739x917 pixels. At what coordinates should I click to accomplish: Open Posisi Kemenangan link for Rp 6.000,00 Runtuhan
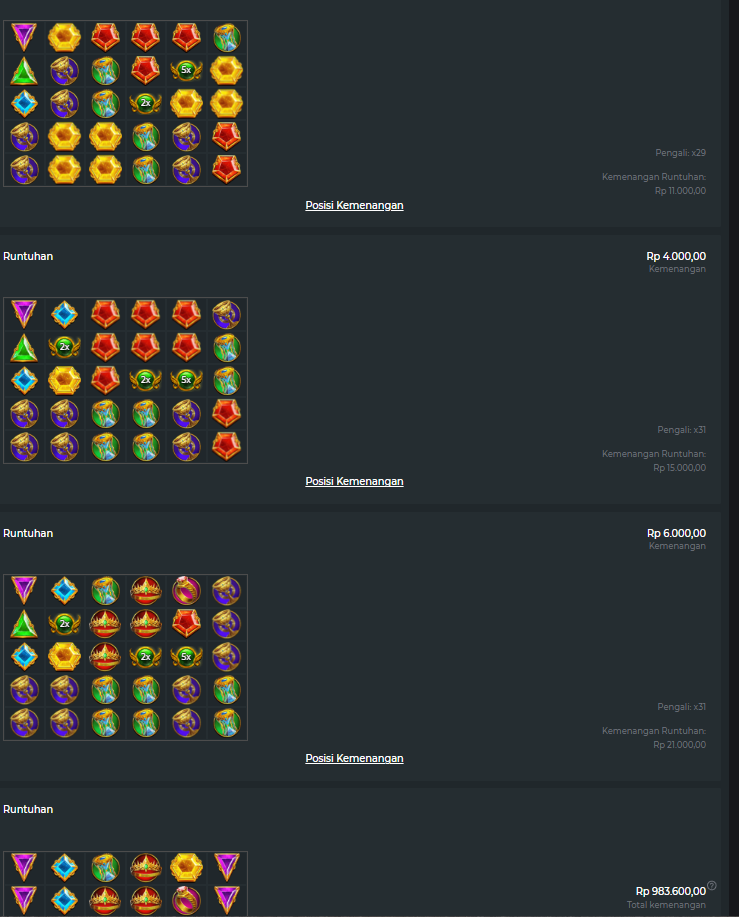[354, 759]
